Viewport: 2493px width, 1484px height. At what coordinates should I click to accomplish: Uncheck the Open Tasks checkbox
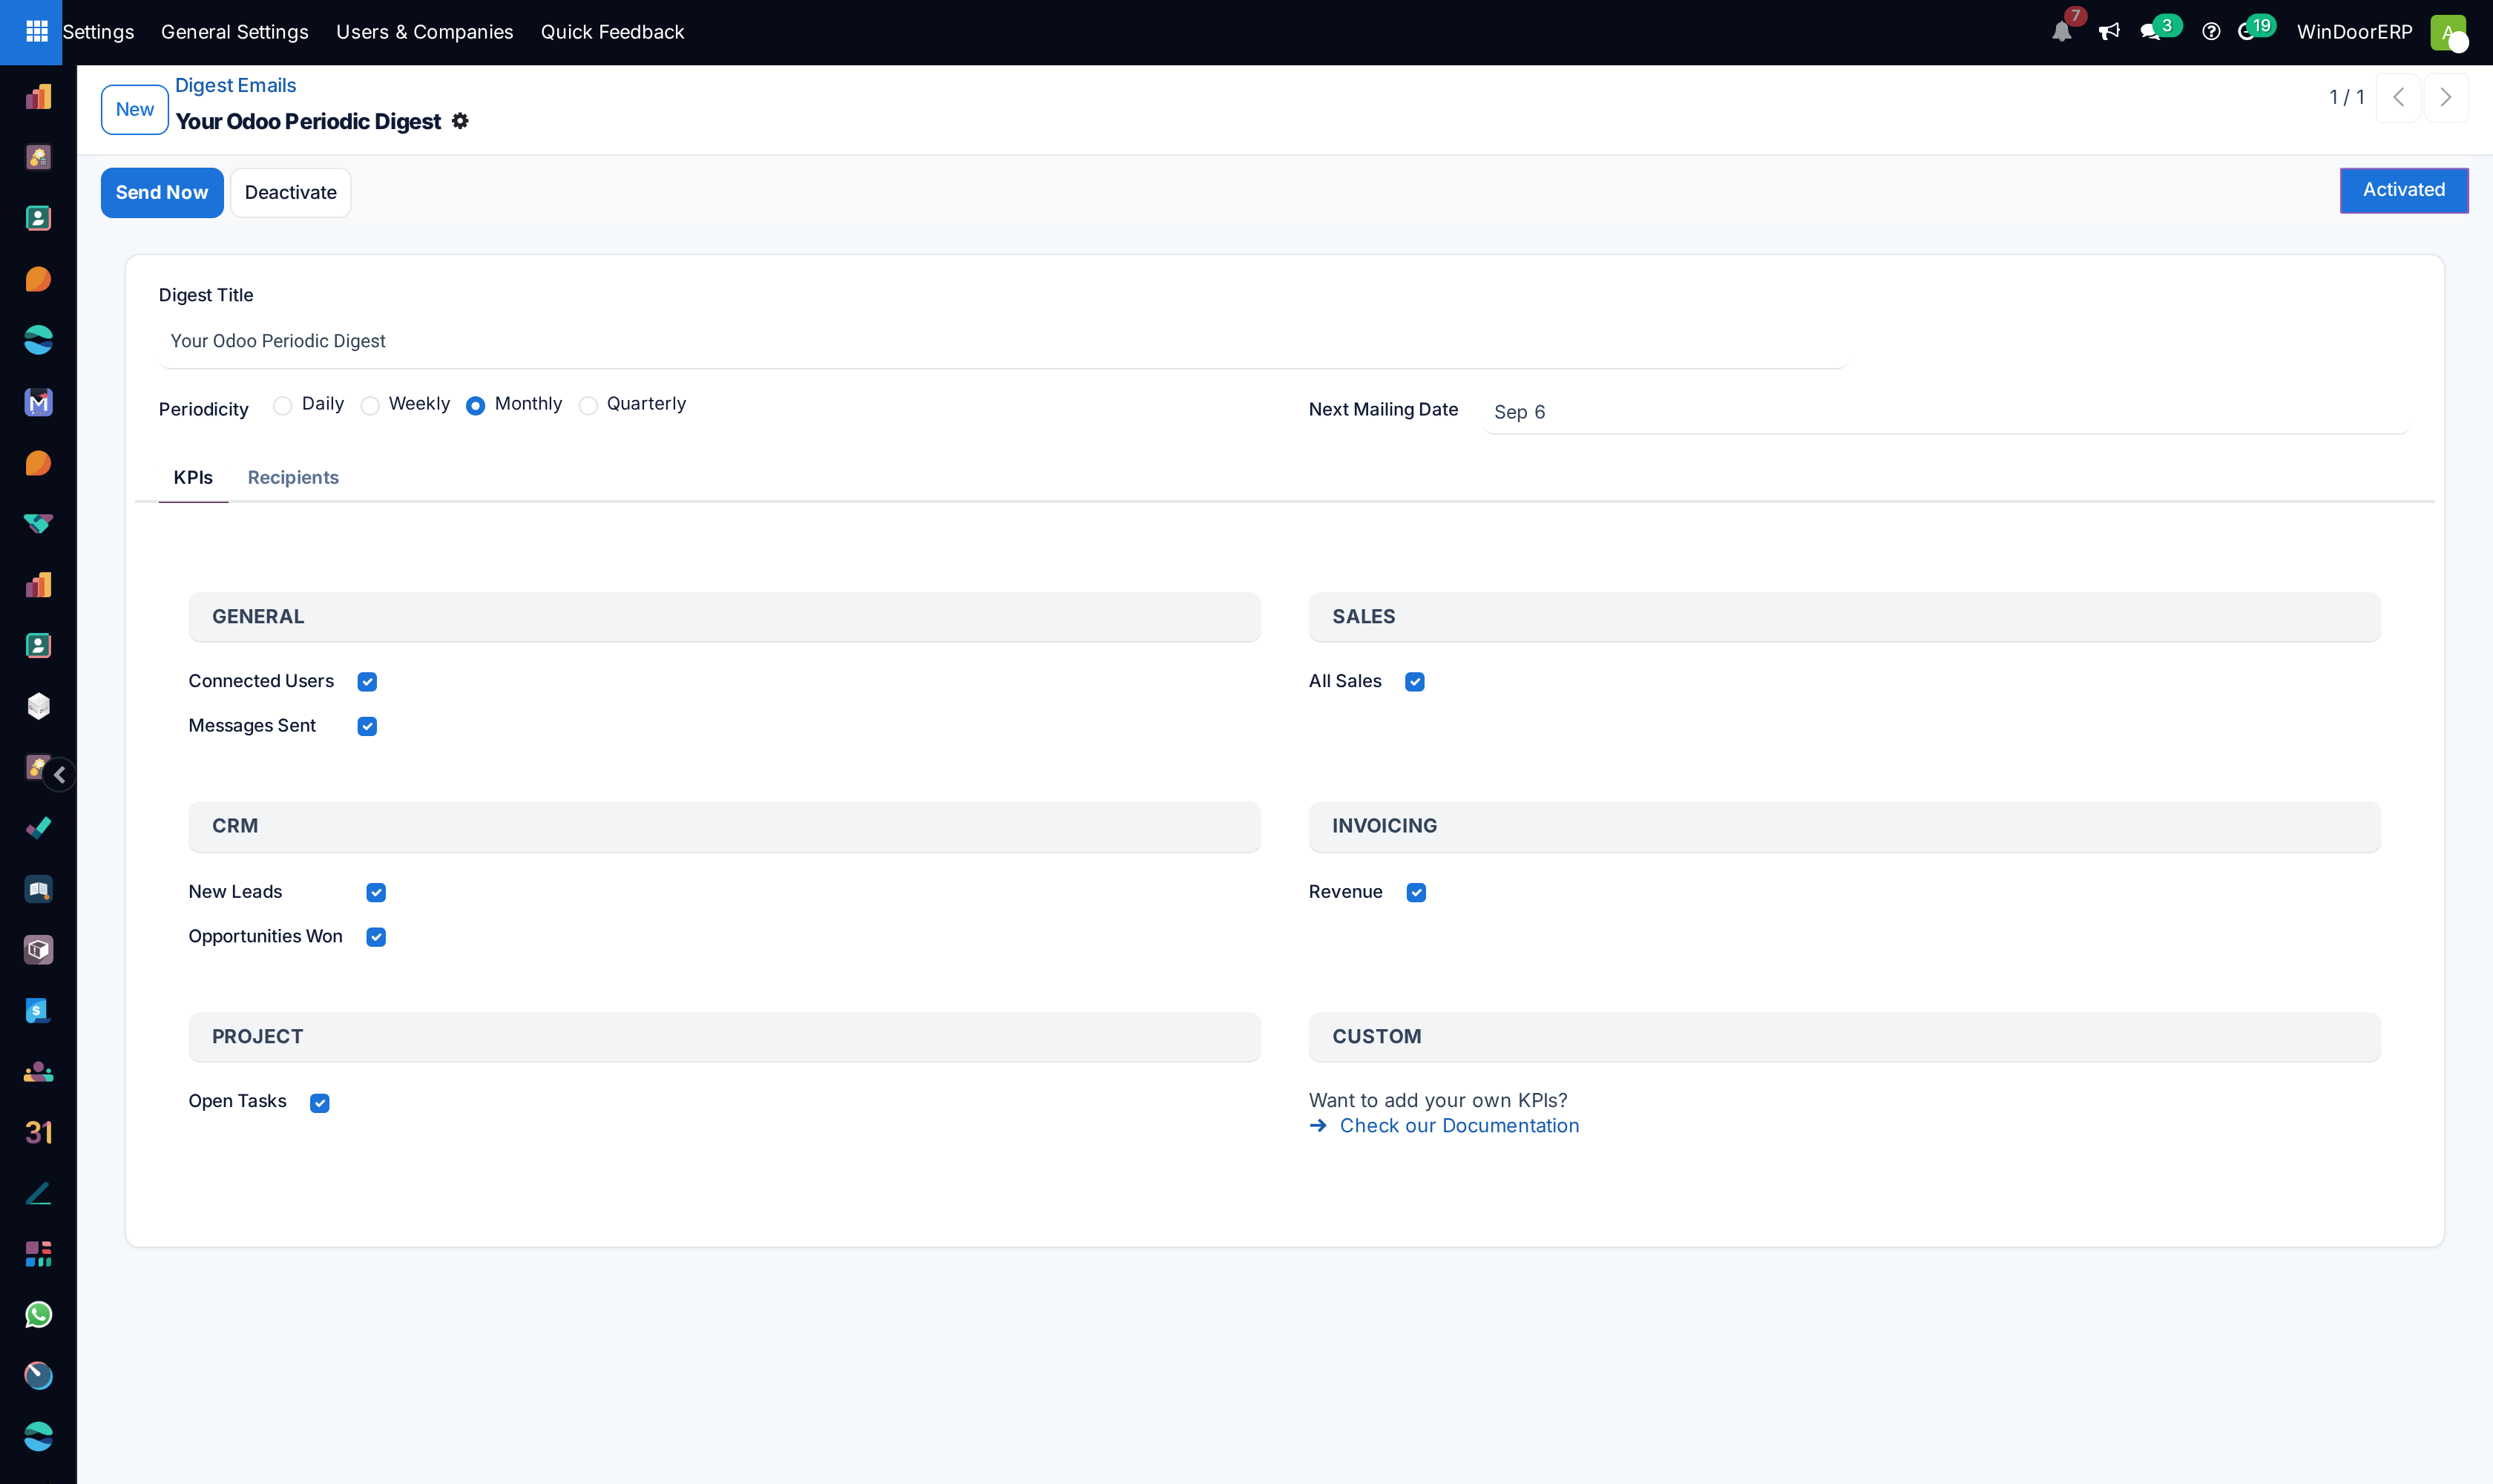point(319,1103)
